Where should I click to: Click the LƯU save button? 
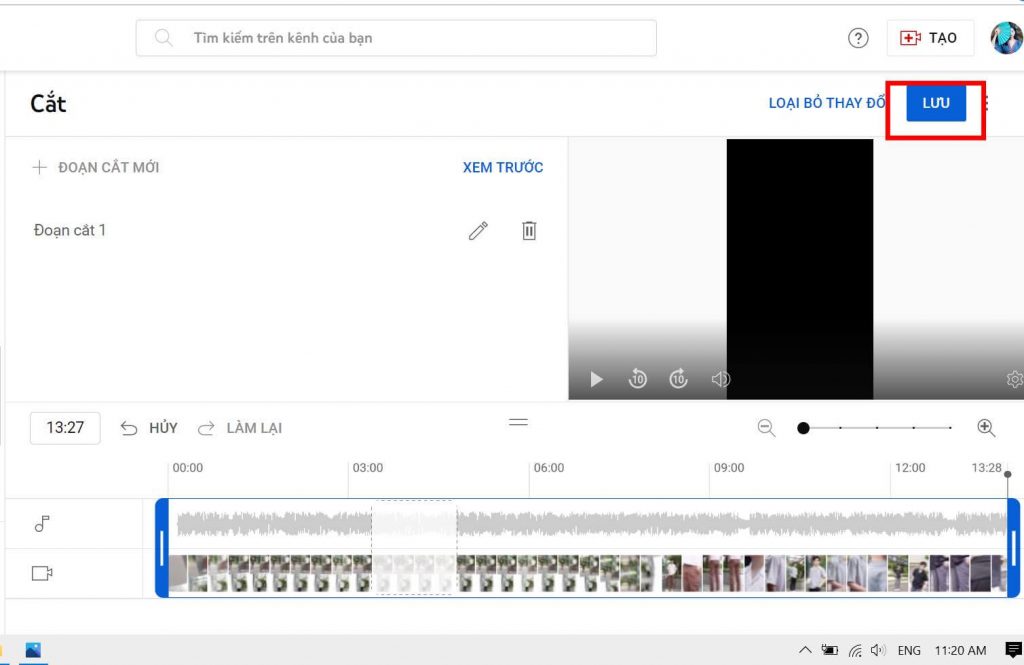click(934, 103)
